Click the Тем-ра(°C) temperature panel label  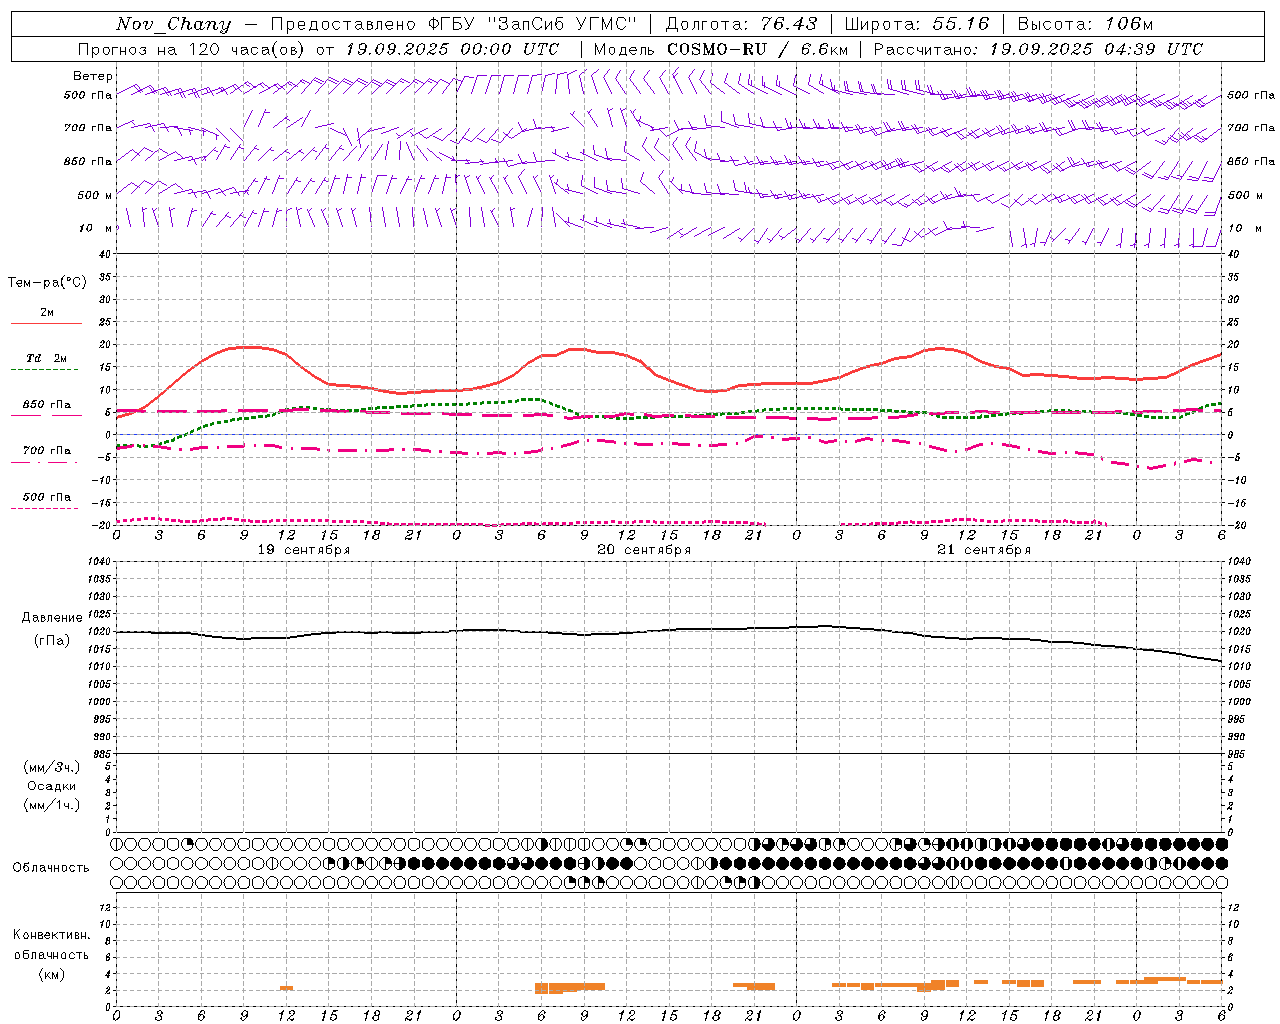pos(47,283)
